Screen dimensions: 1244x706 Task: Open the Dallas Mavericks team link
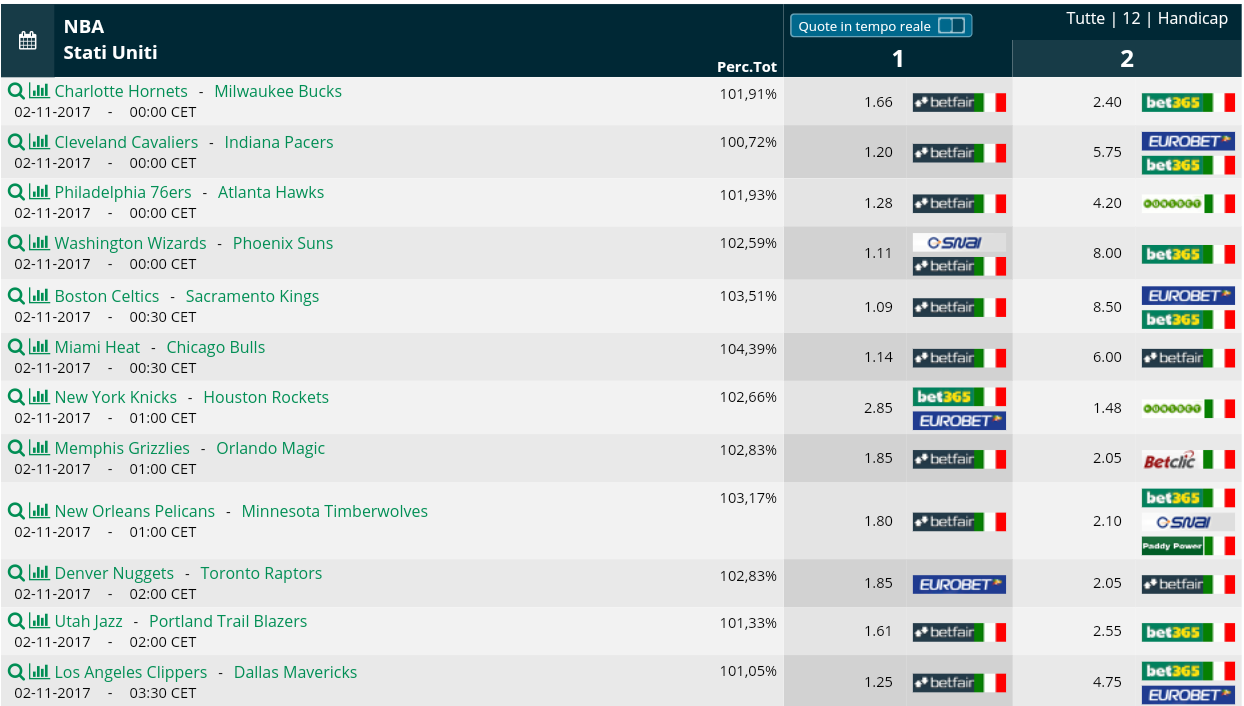(295, 672)
